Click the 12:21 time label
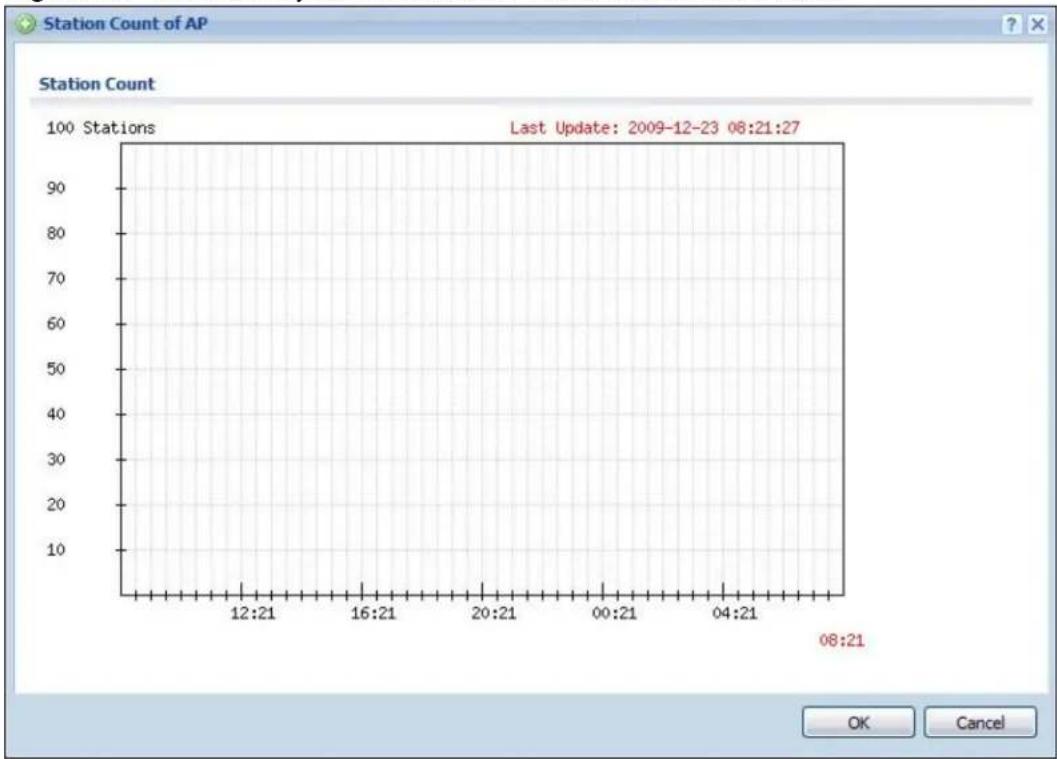The width and height of the screenshot is (1057, 759). pyautogui.click(x=253, y=613)
